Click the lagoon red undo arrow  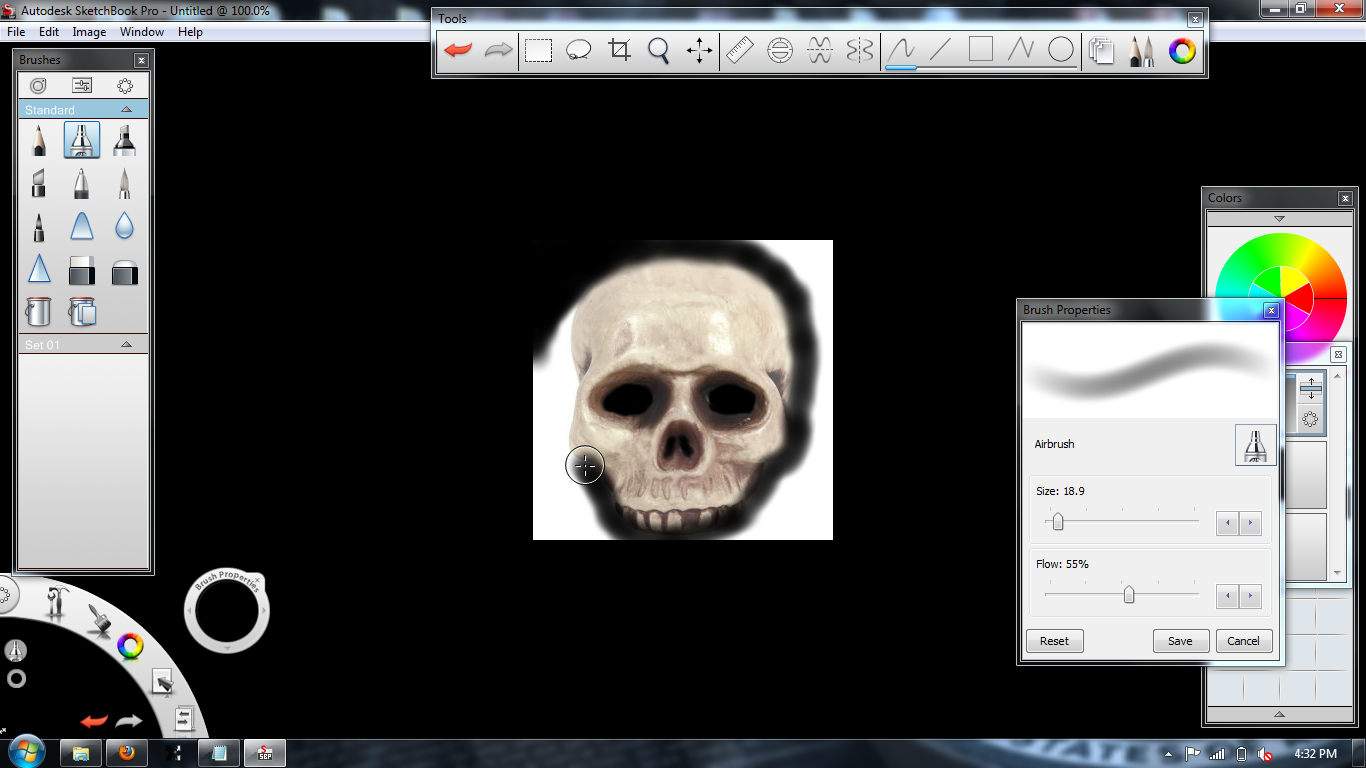pyautogui.click(x=94, y=721)
